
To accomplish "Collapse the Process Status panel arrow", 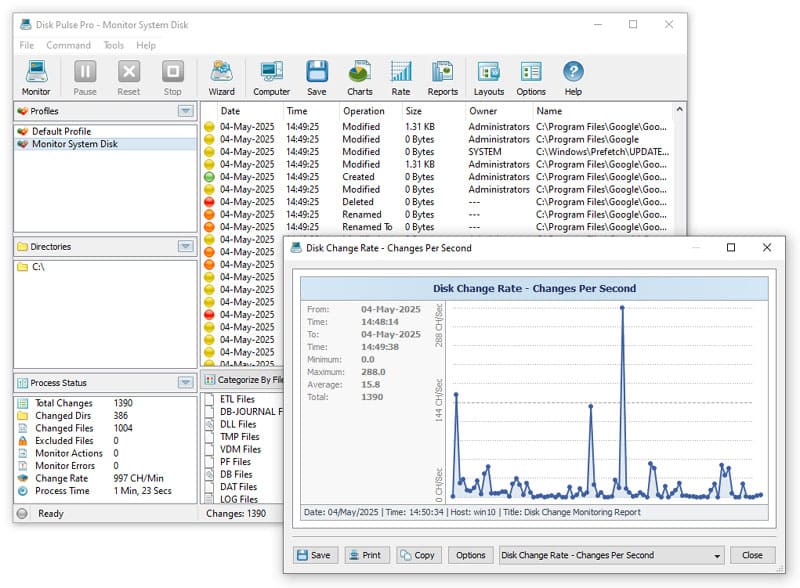I will (183, 382).
